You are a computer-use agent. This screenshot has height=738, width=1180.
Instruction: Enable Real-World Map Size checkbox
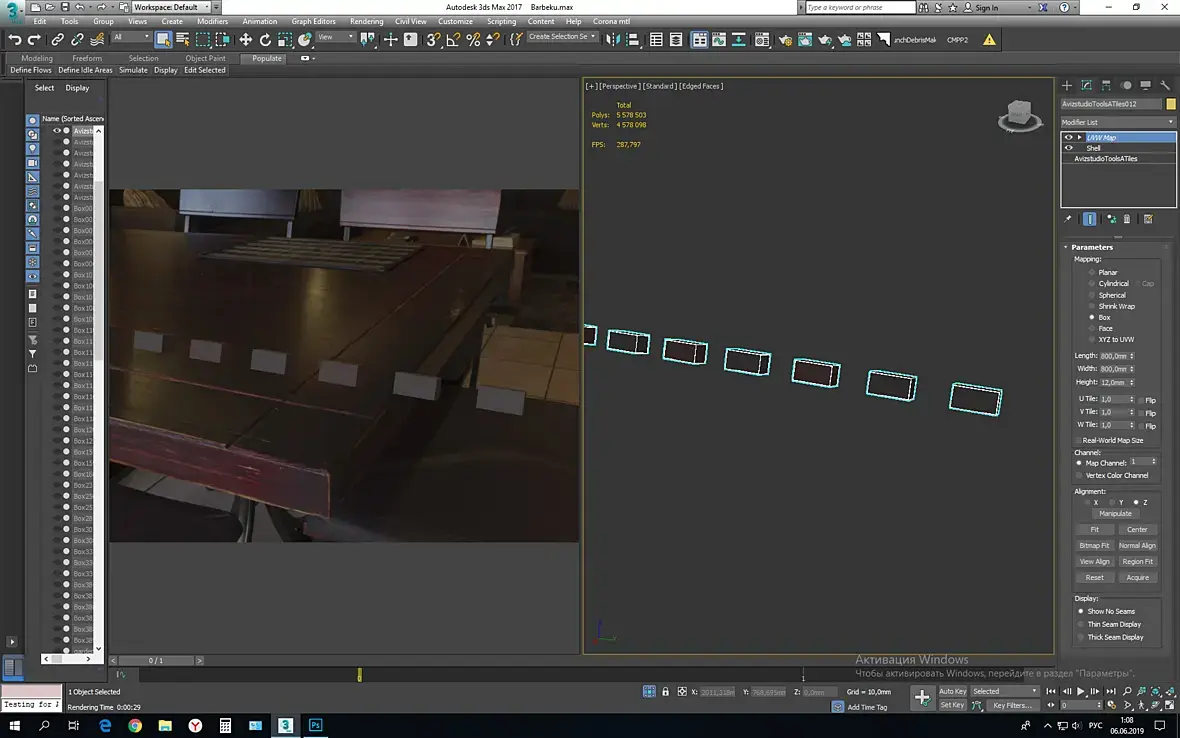click(x=1078, y=440)
